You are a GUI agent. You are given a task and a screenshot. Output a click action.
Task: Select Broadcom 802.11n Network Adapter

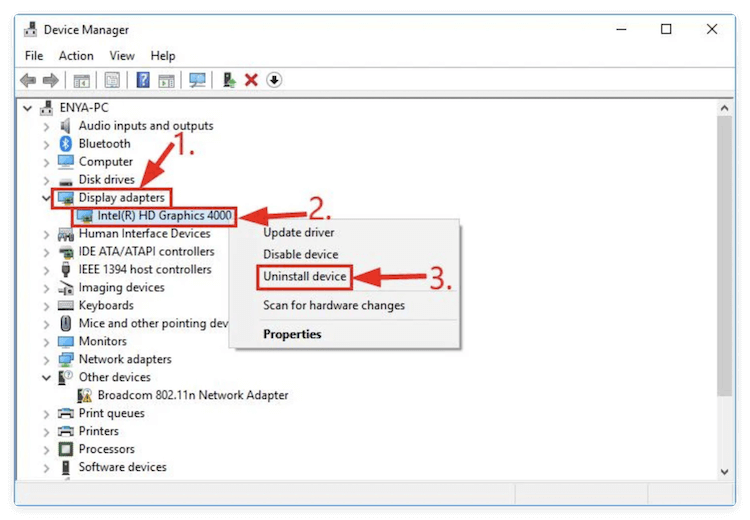pyautogui.click(x=193, y=395)
